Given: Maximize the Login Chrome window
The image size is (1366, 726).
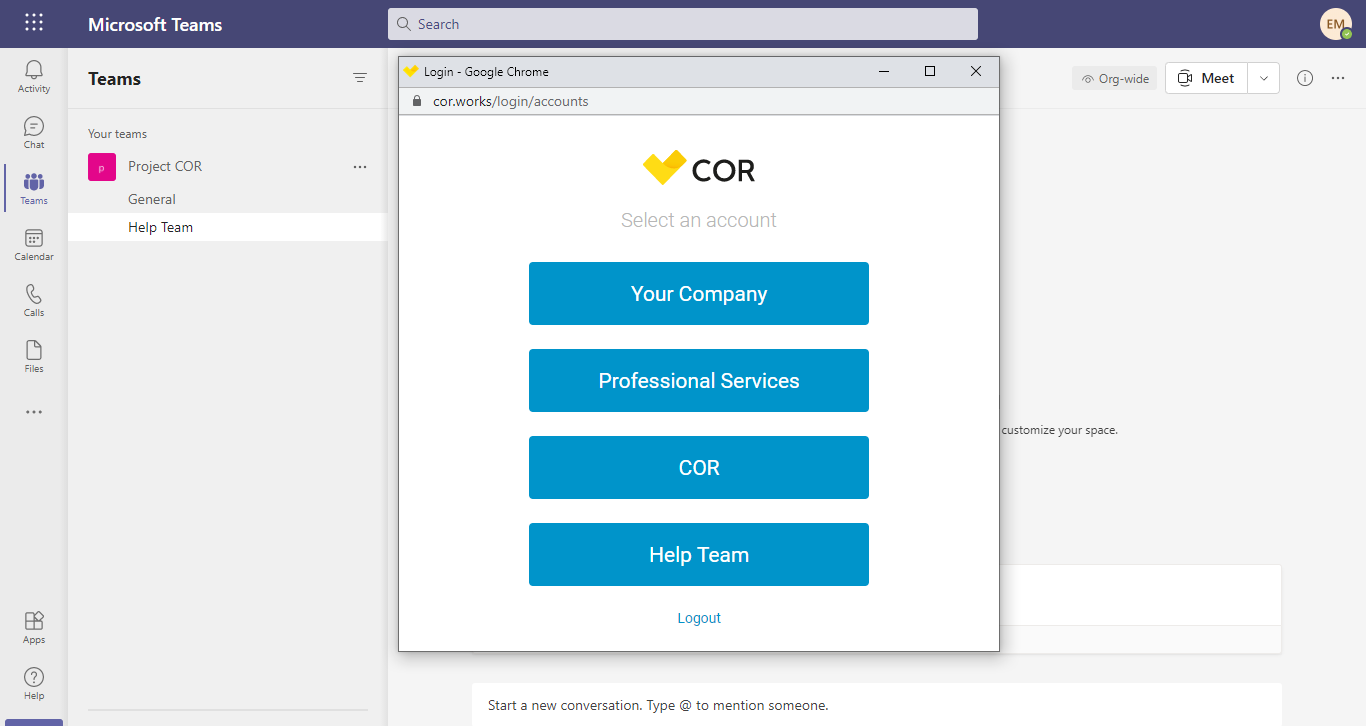Looking at the screenshot, I should point(930,71).
